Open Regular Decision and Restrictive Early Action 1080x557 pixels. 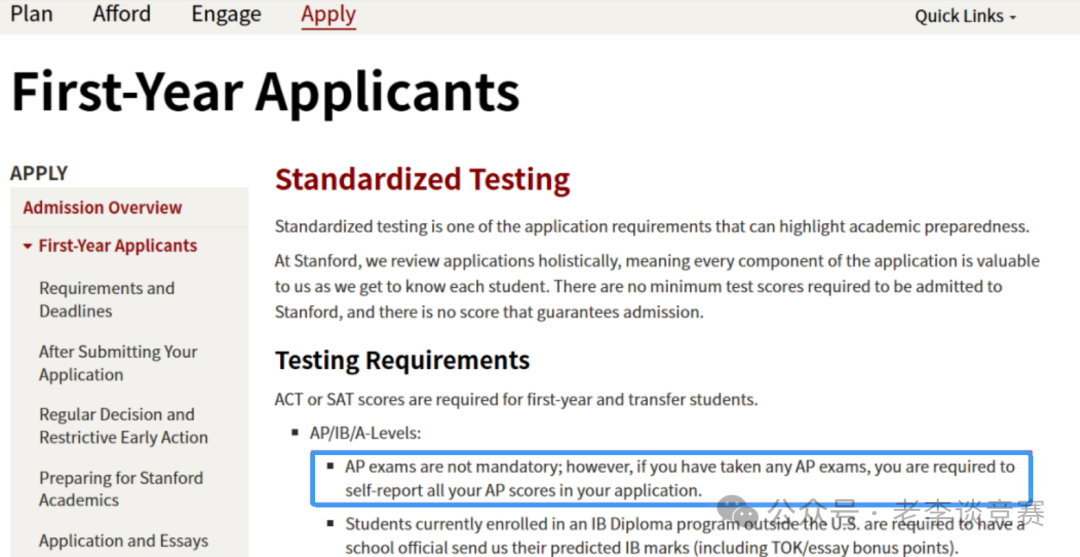[123, 426]
